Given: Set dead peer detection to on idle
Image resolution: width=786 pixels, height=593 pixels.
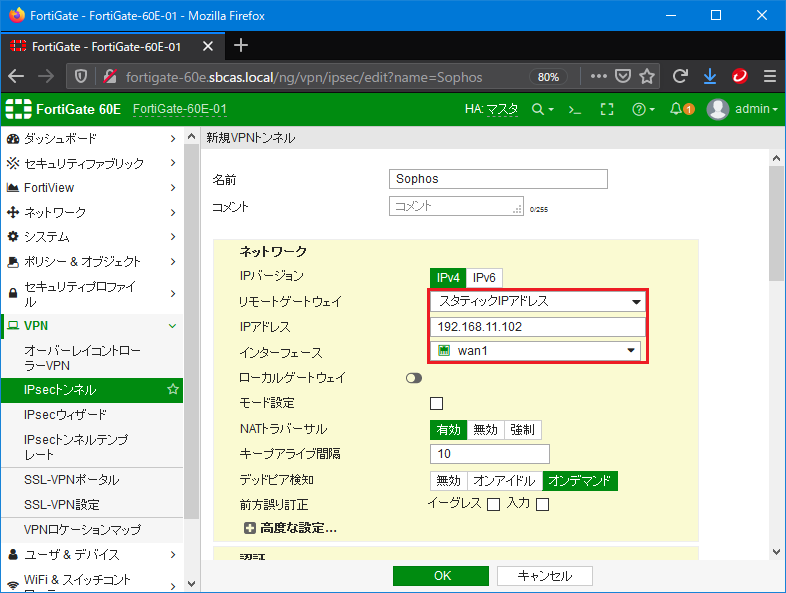Looking at the screenshot, I should click(505, 481).
